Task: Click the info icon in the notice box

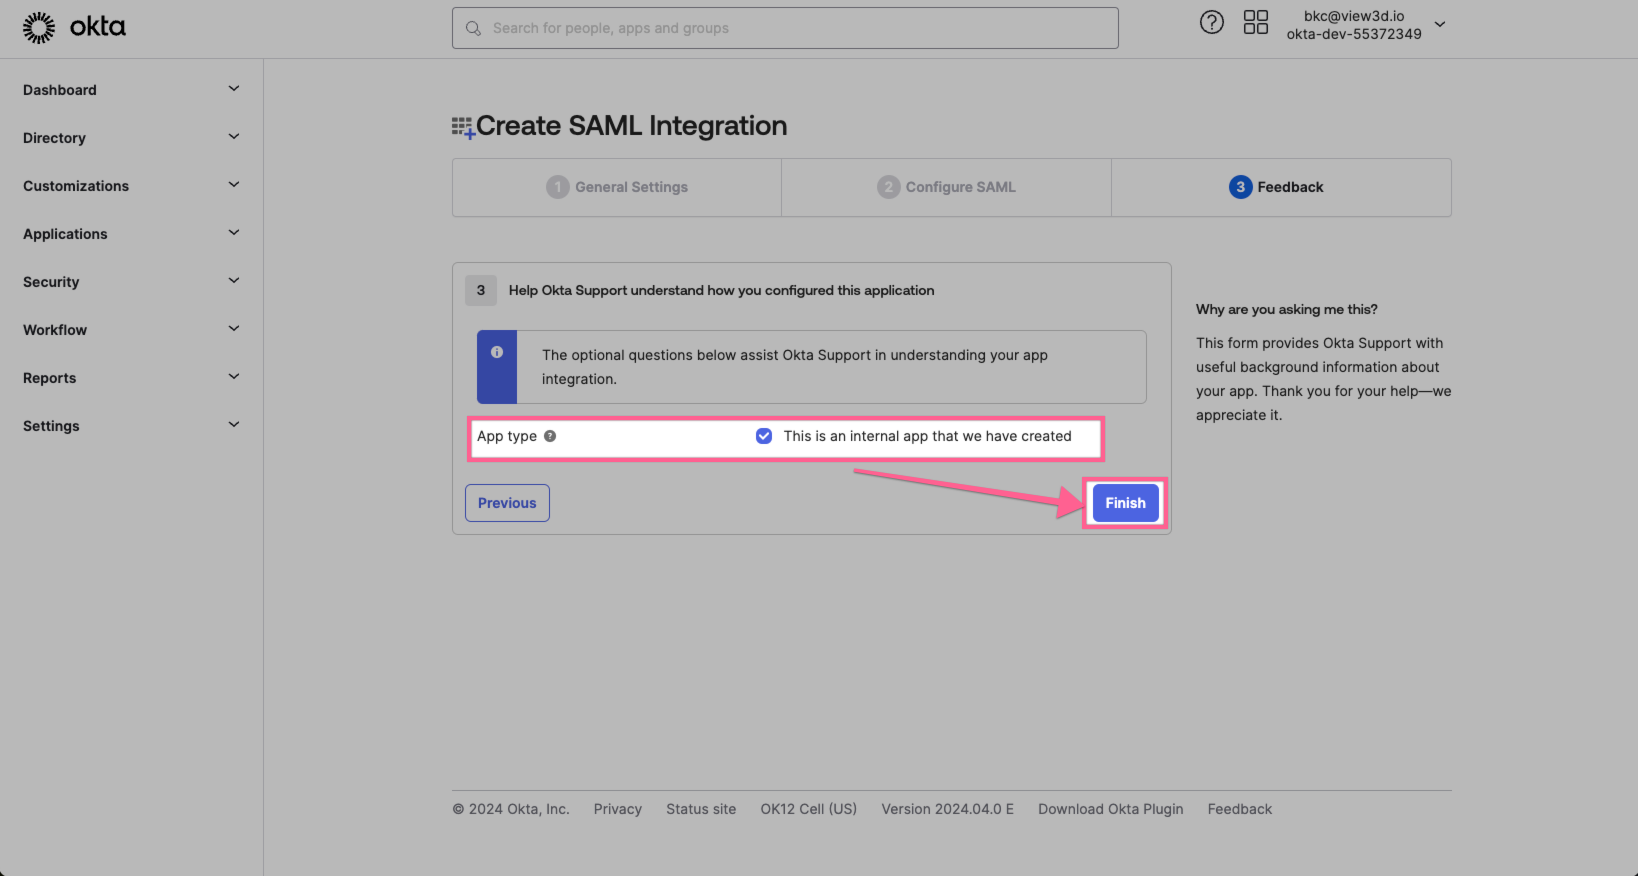Action: 497,352
